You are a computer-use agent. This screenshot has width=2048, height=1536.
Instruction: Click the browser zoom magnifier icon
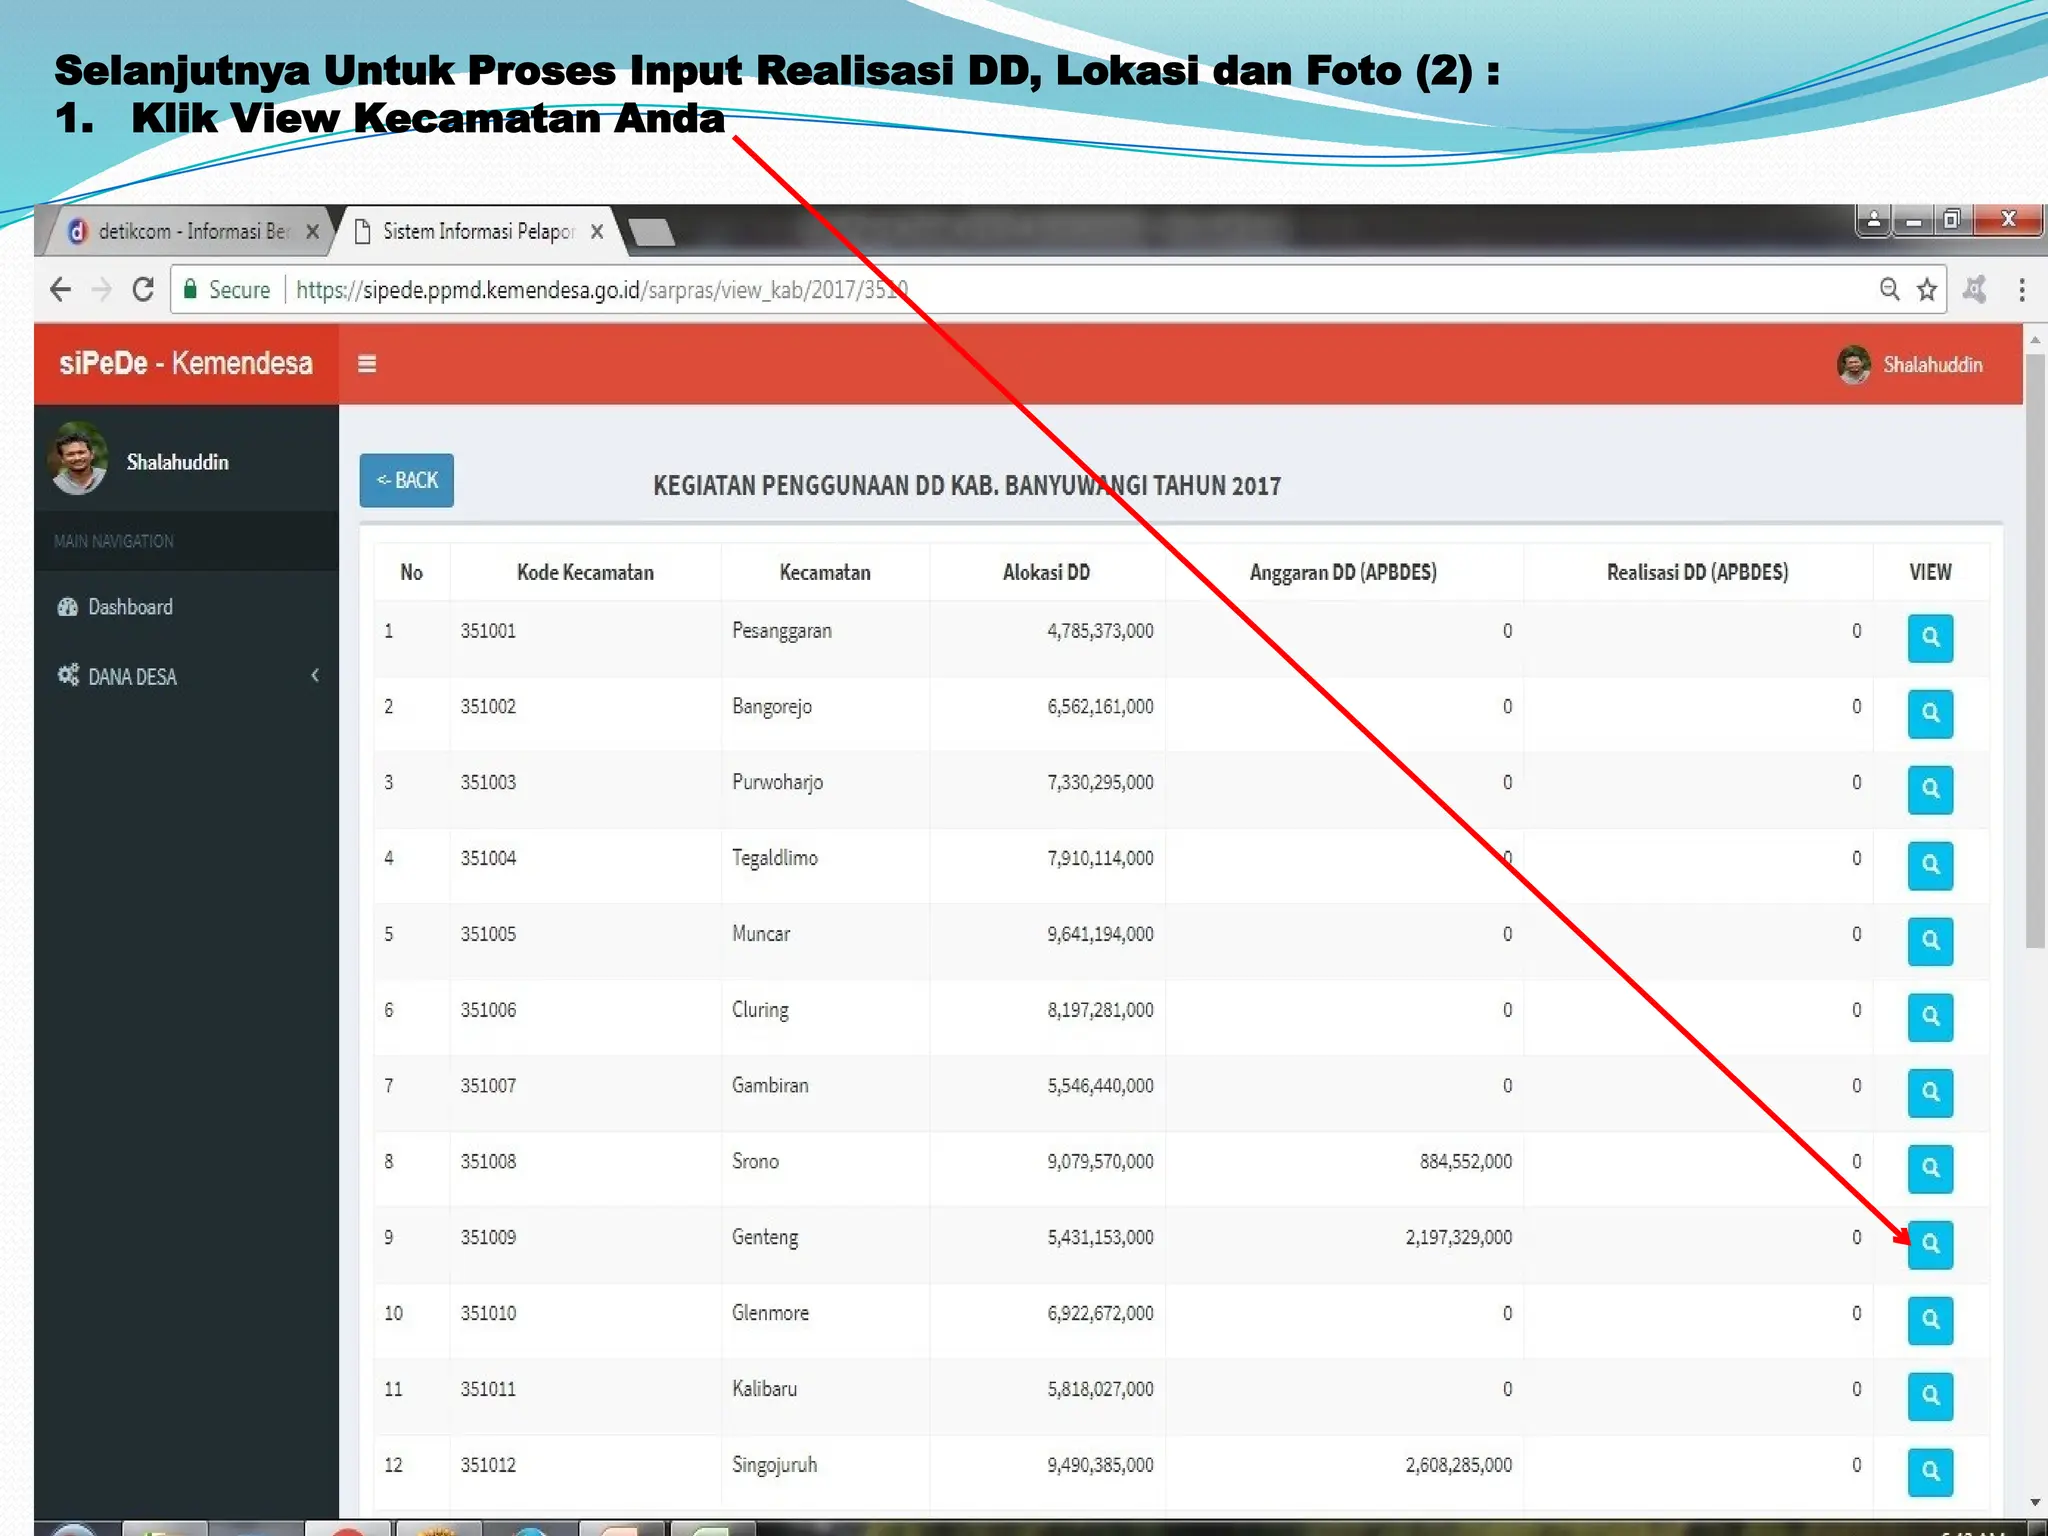point(1889,290)
